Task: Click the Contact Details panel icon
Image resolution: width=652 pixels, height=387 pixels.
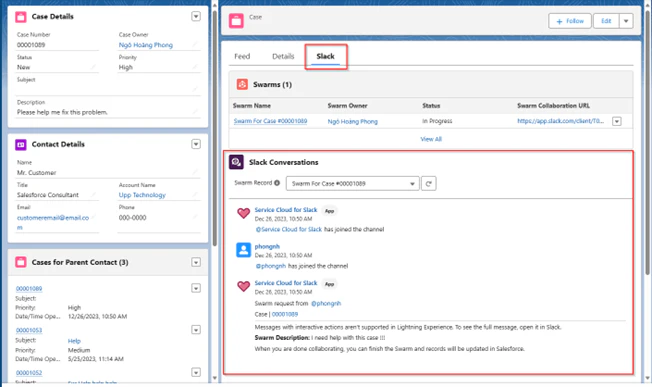Action: (21, 144)
